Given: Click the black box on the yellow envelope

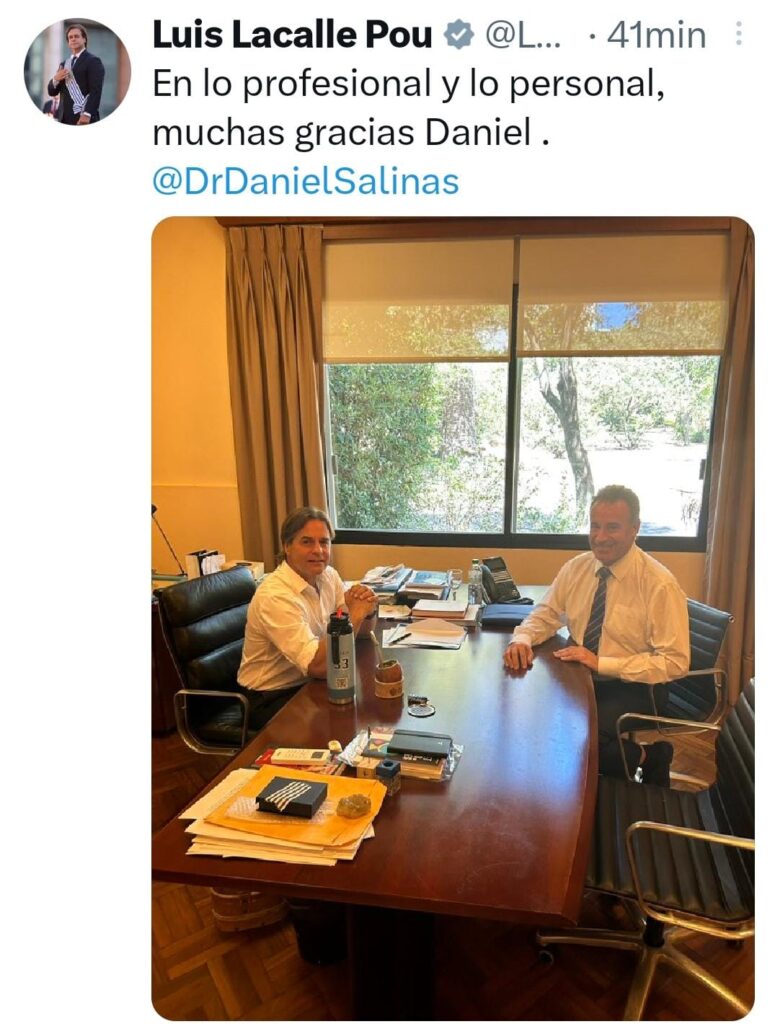Looking at the screenshot, I should [x=291, y=797].
